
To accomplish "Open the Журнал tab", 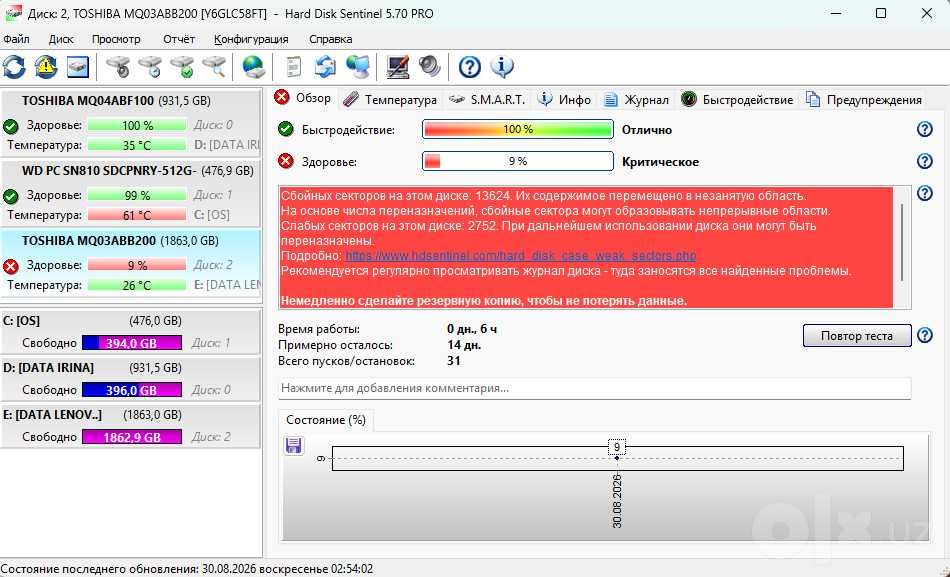I will (636, 99).
